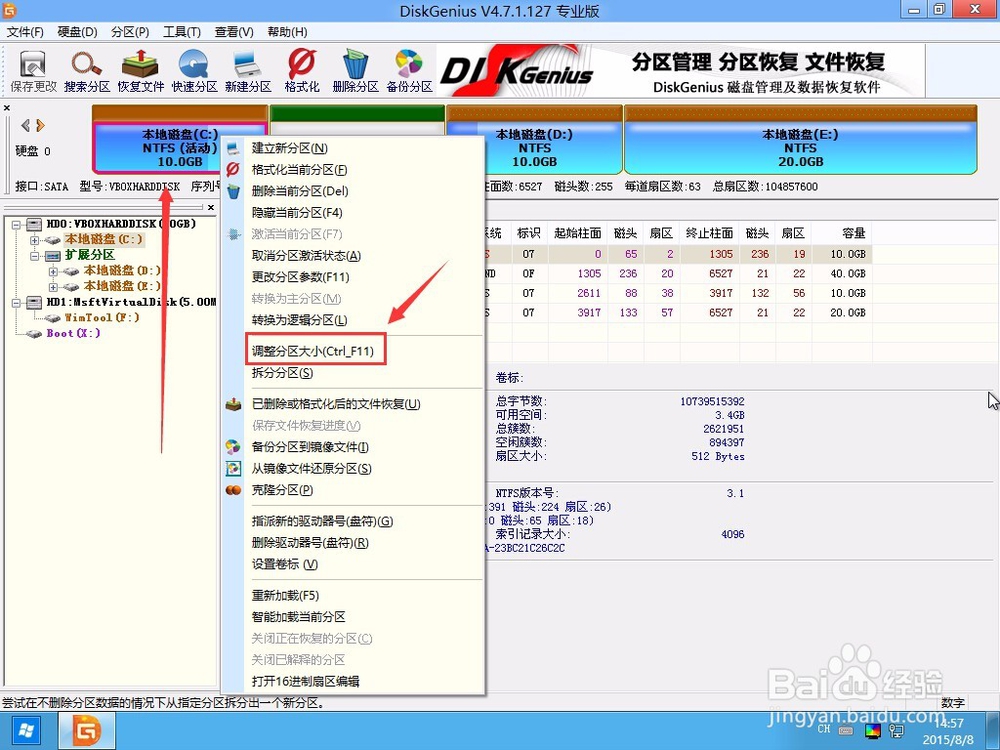The height and width of the screenshot is (750, 1000).
Task: Select 本地磁盘(C:) tree item
Action: coord(103,239)
